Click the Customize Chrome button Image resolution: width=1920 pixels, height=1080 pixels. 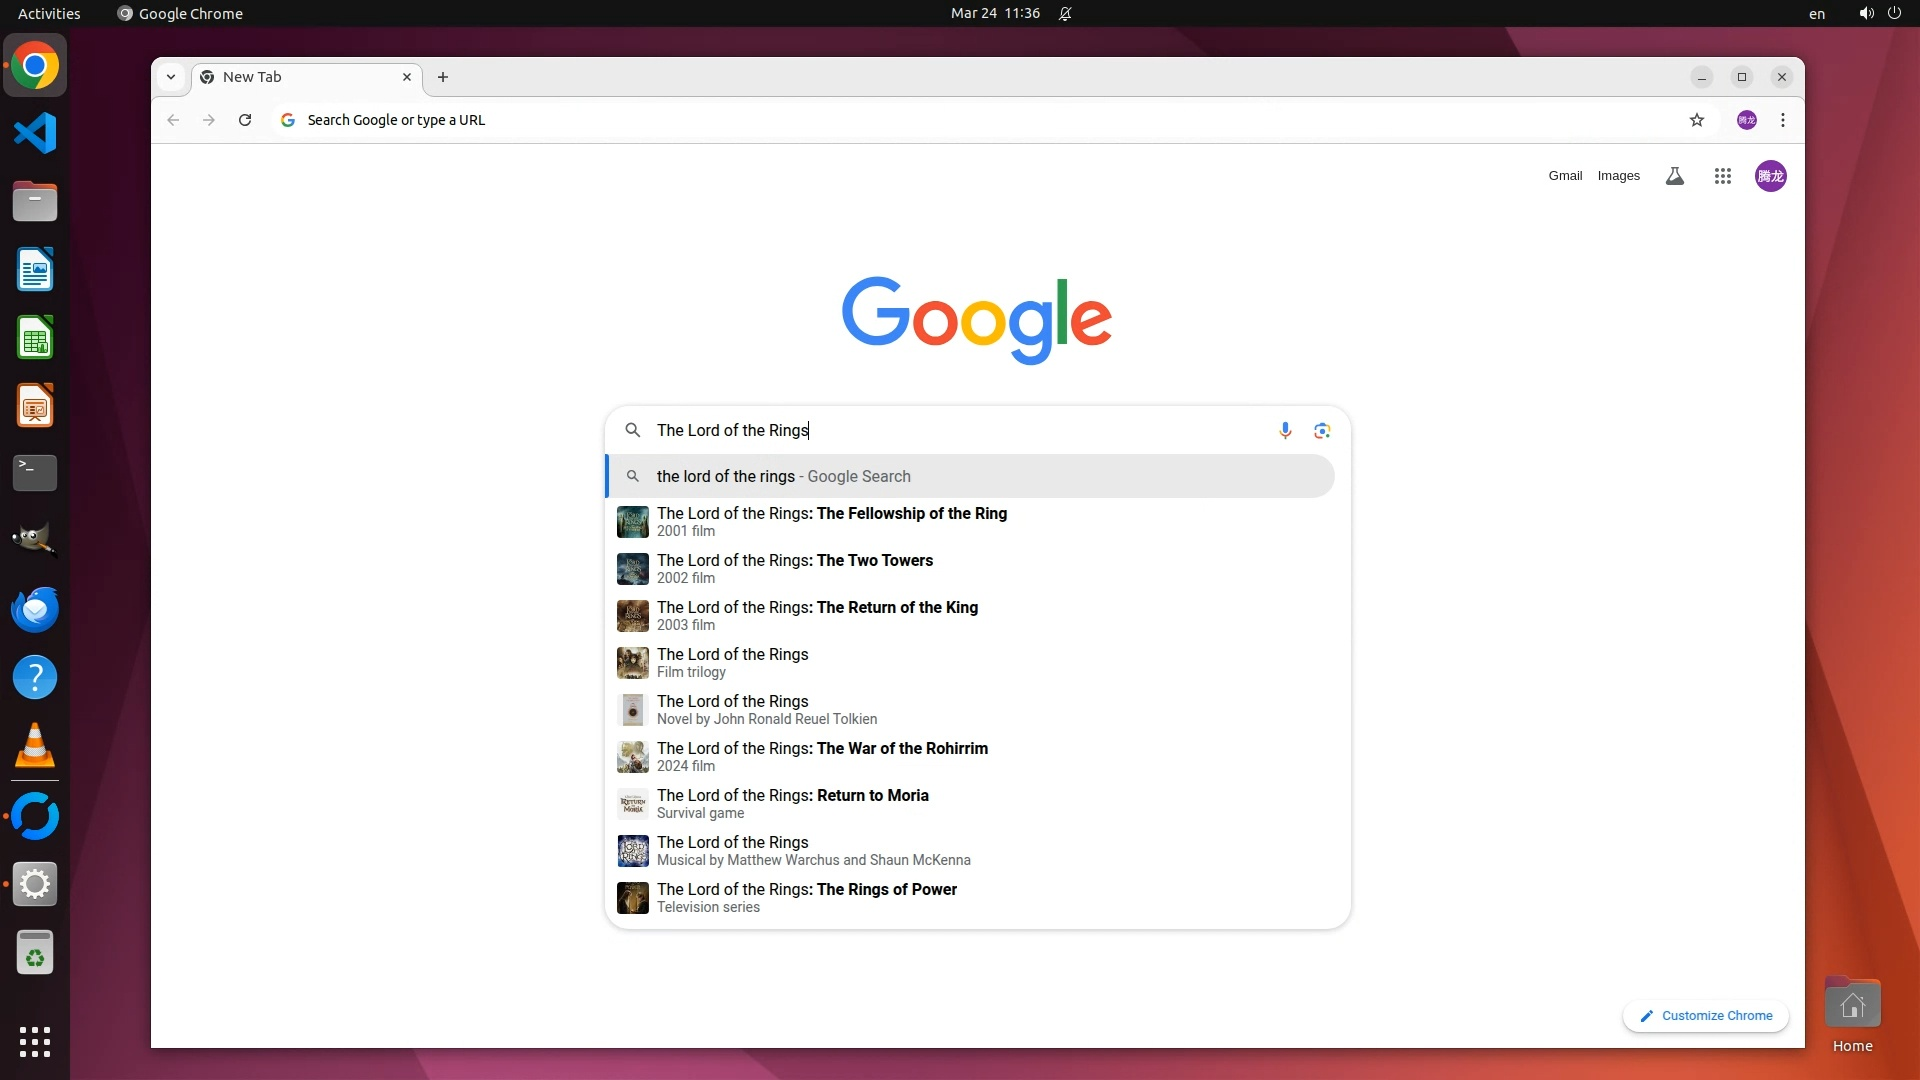click(x=1706, y=1015)
